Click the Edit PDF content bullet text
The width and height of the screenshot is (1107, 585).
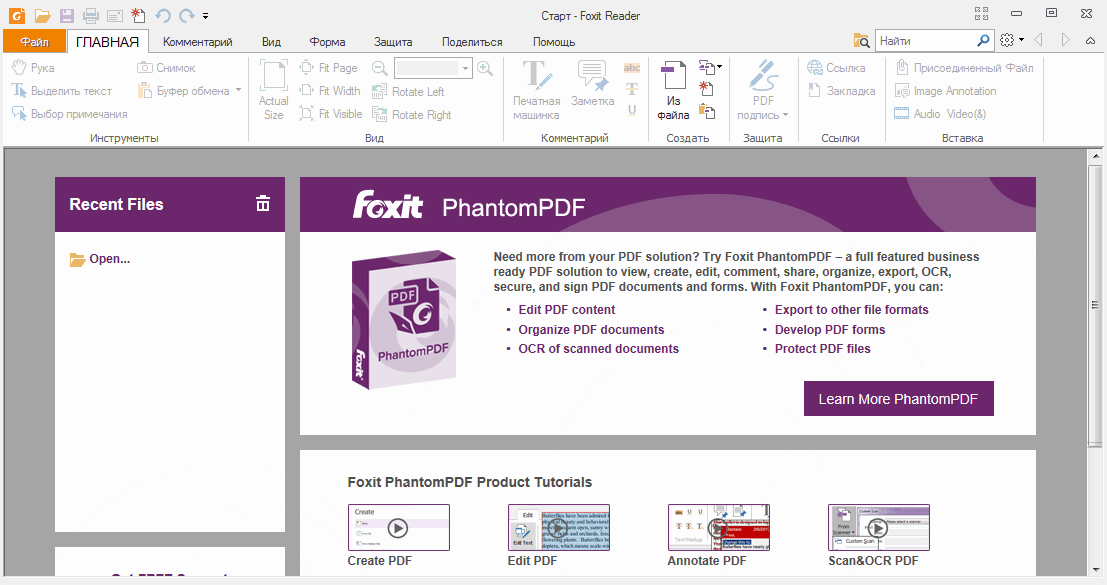(x=567, y=310)
